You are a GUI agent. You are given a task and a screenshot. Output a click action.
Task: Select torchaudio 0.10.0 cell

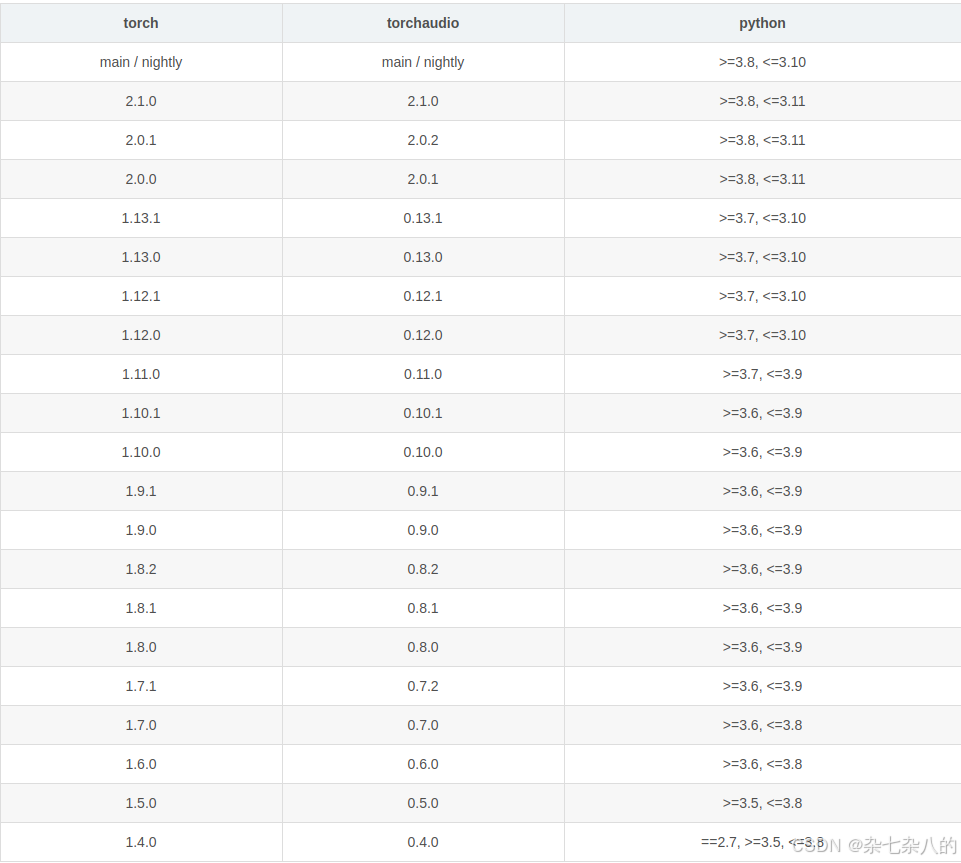click(423, 452)
